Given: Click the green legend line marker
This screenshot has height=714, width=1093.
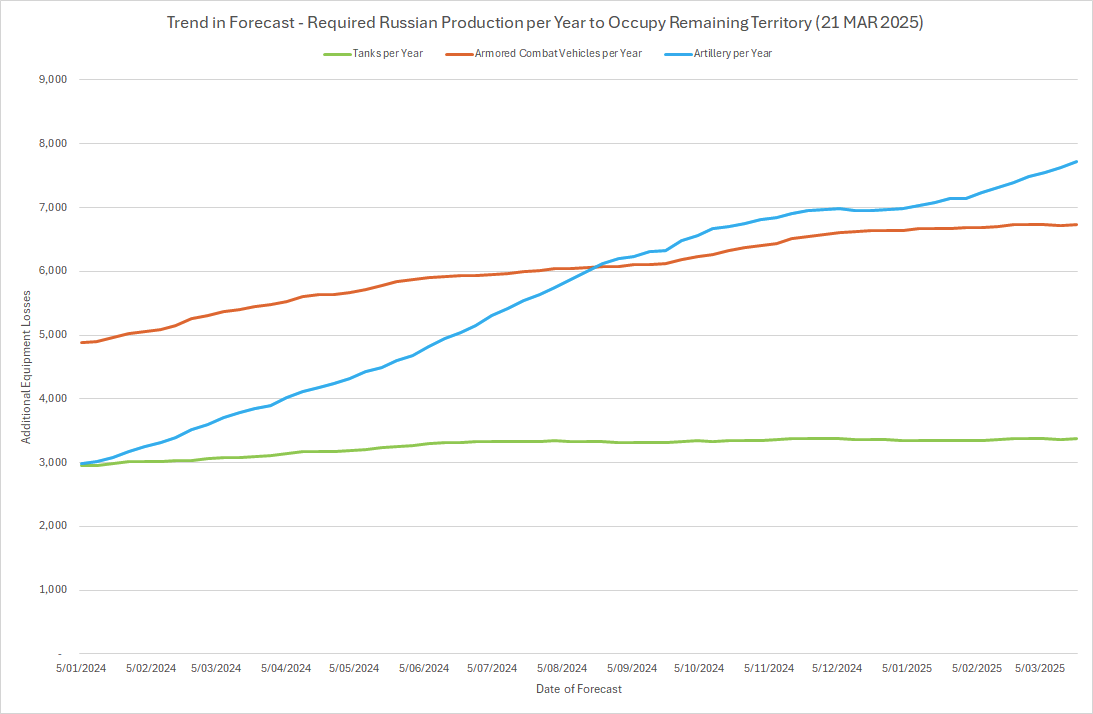Looking at the screenshot, I should point(336,54).
